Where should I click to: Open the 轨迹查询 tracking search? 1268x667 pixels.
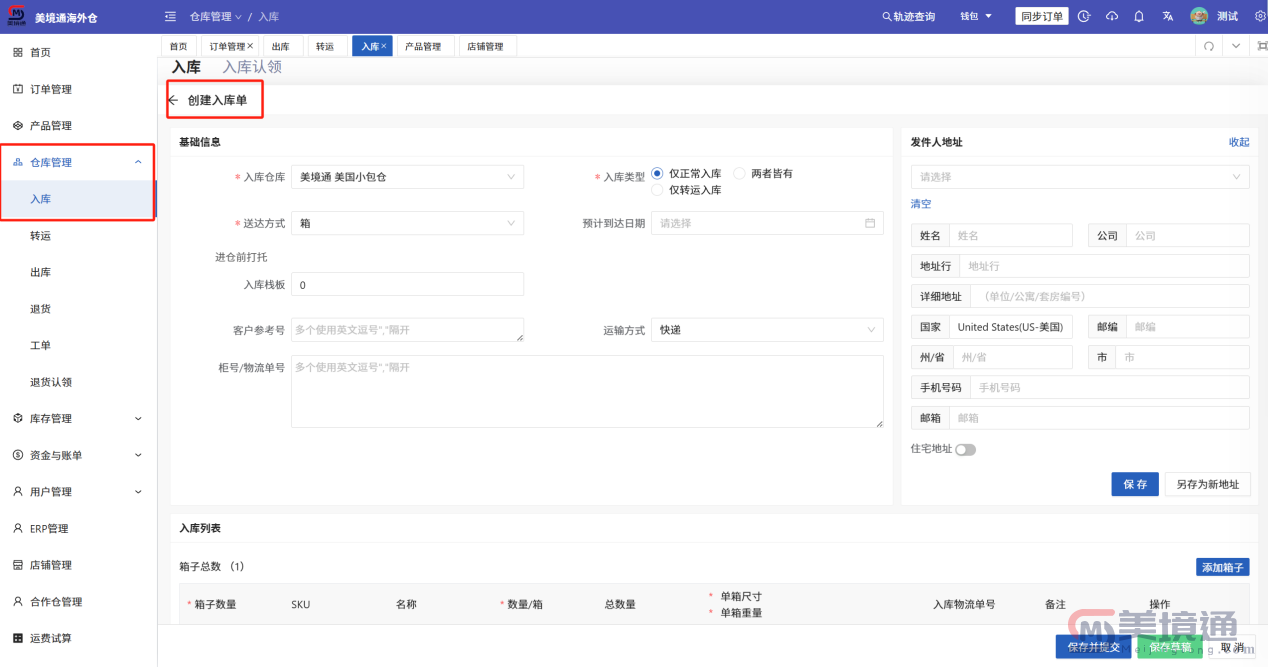909,17
